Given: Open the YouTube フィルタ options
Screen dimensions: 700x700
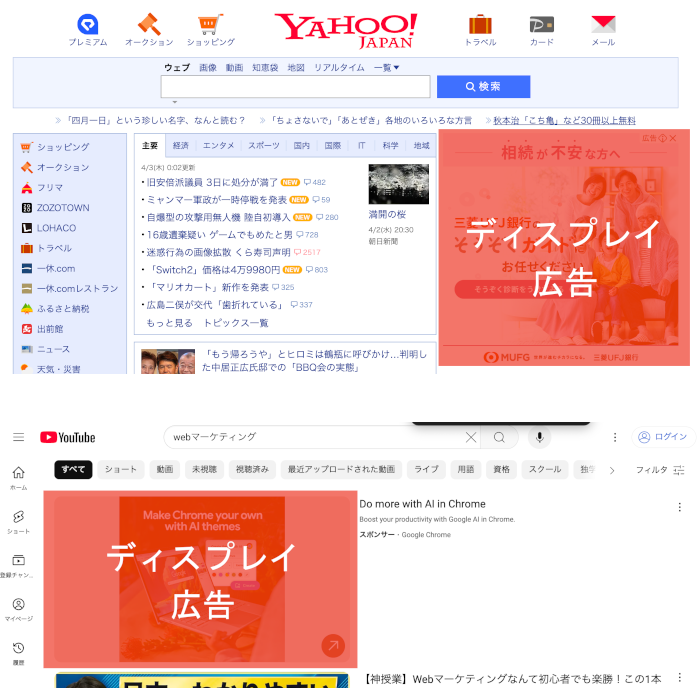Looking at the screenshot, I should pos(659,470).
